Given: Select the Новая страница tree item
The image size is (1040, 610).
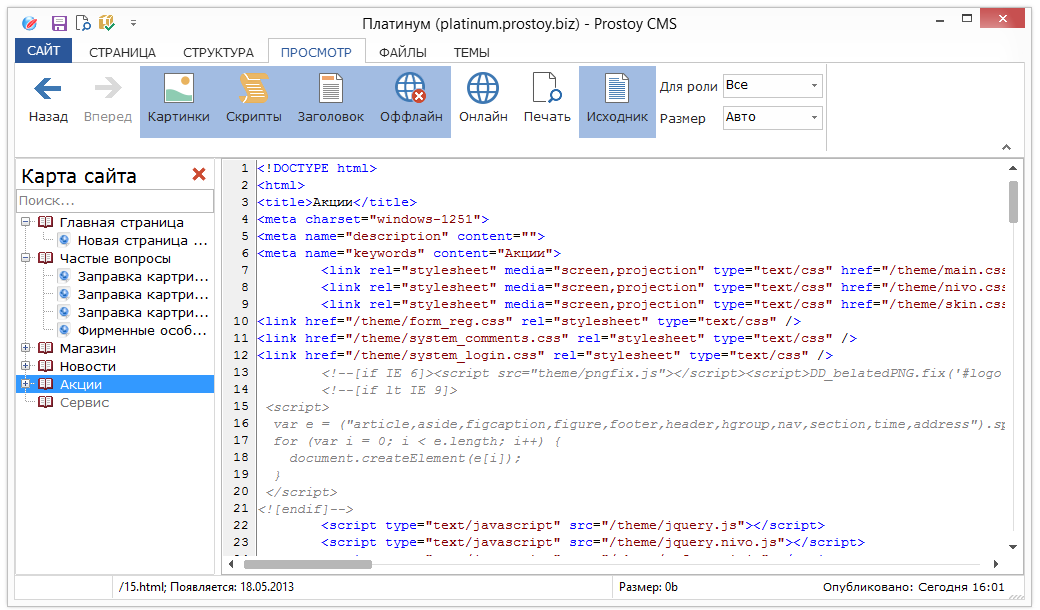Looking at the screenshot, I should tap(143, 241).
